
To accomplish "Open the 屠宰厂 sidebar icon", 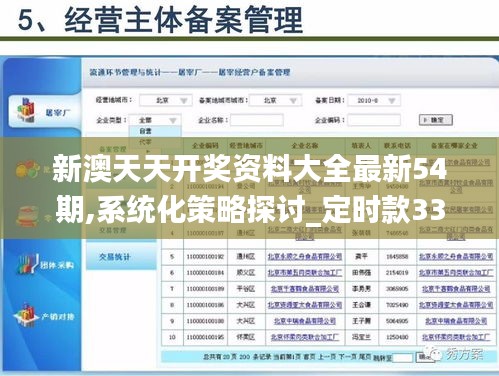I will coord(26,110).
